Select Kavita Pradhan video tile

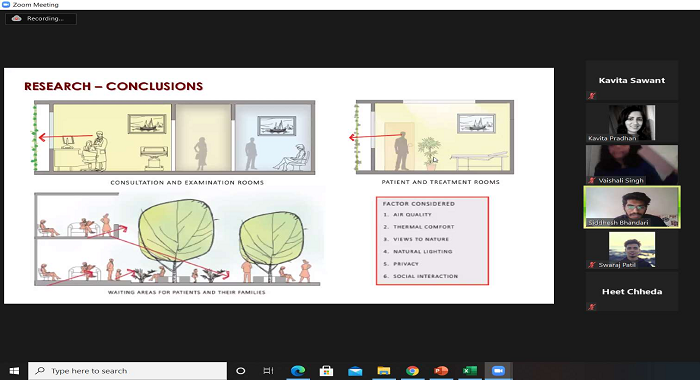pos(632,123)
